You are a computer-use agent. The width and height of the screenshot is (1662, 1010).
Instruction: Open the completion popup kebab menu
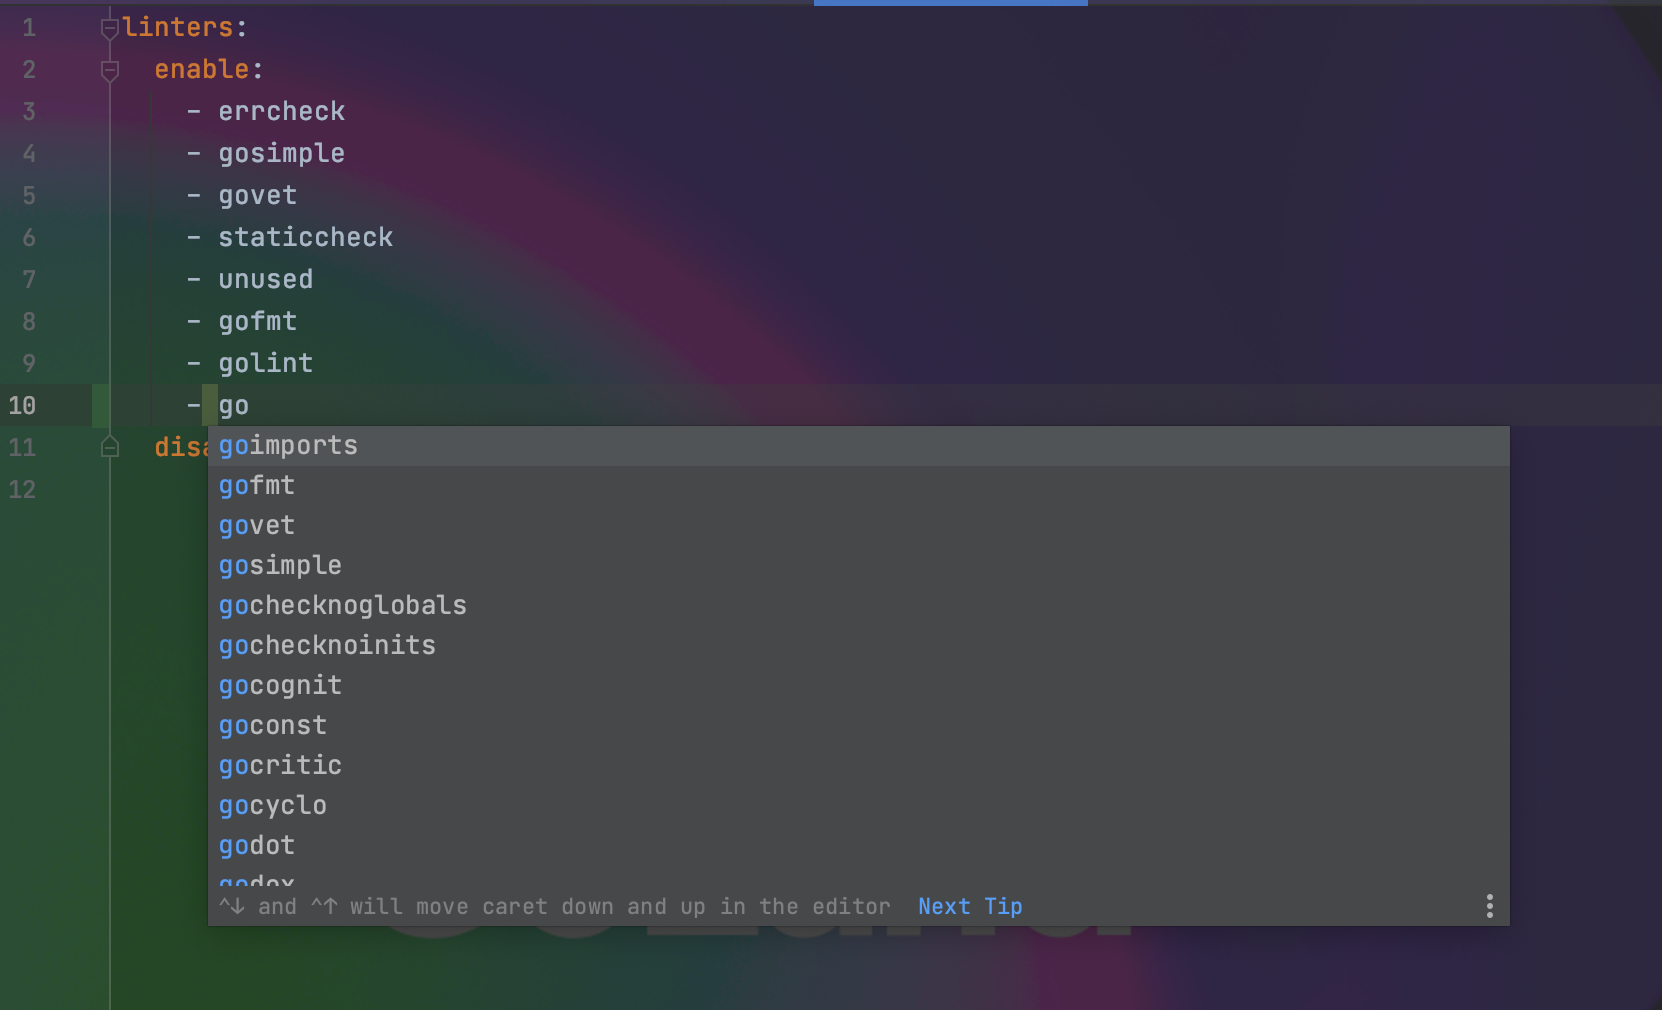point(1489,906)
